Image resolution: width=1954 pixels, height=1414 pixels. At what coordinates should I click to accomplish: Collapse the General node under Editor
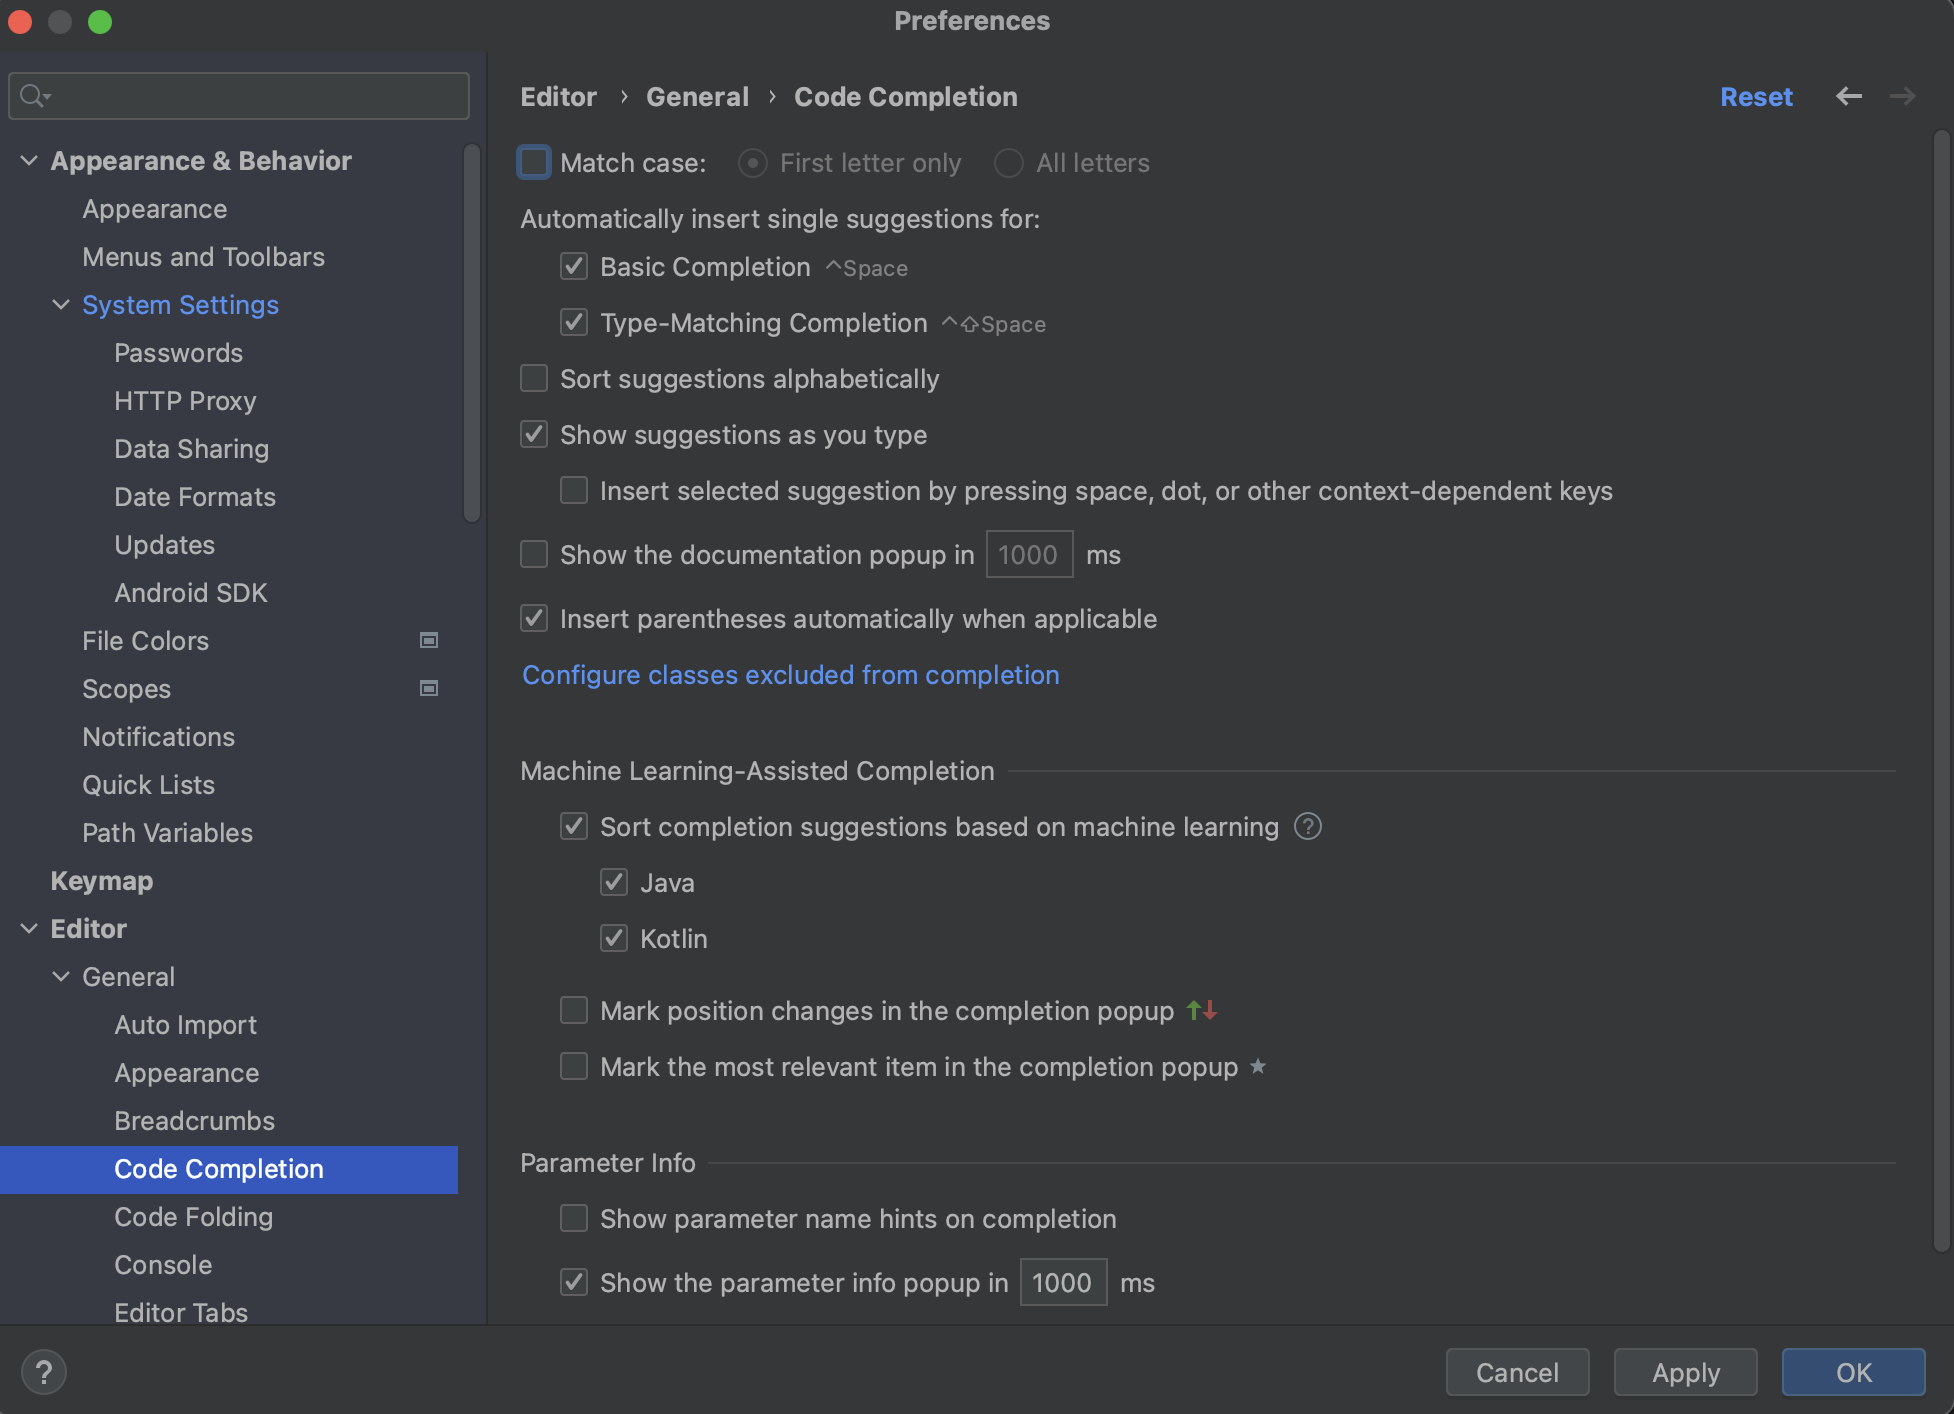pos(61,976)
